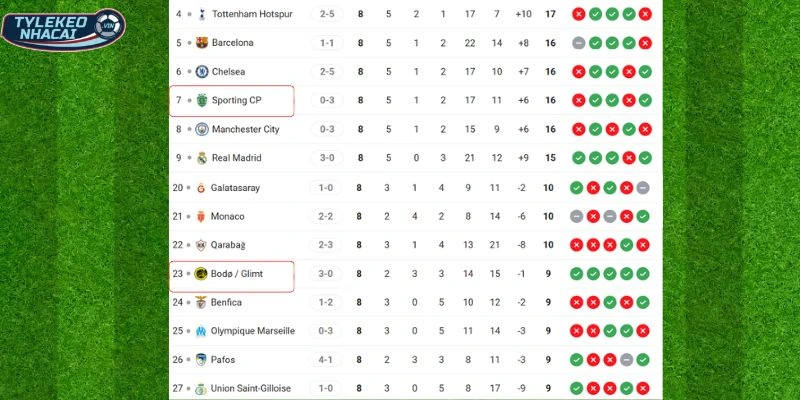Click Barcelona's gray draw form indicator
Screen dimensions: 800x400
tap(579, 43)
